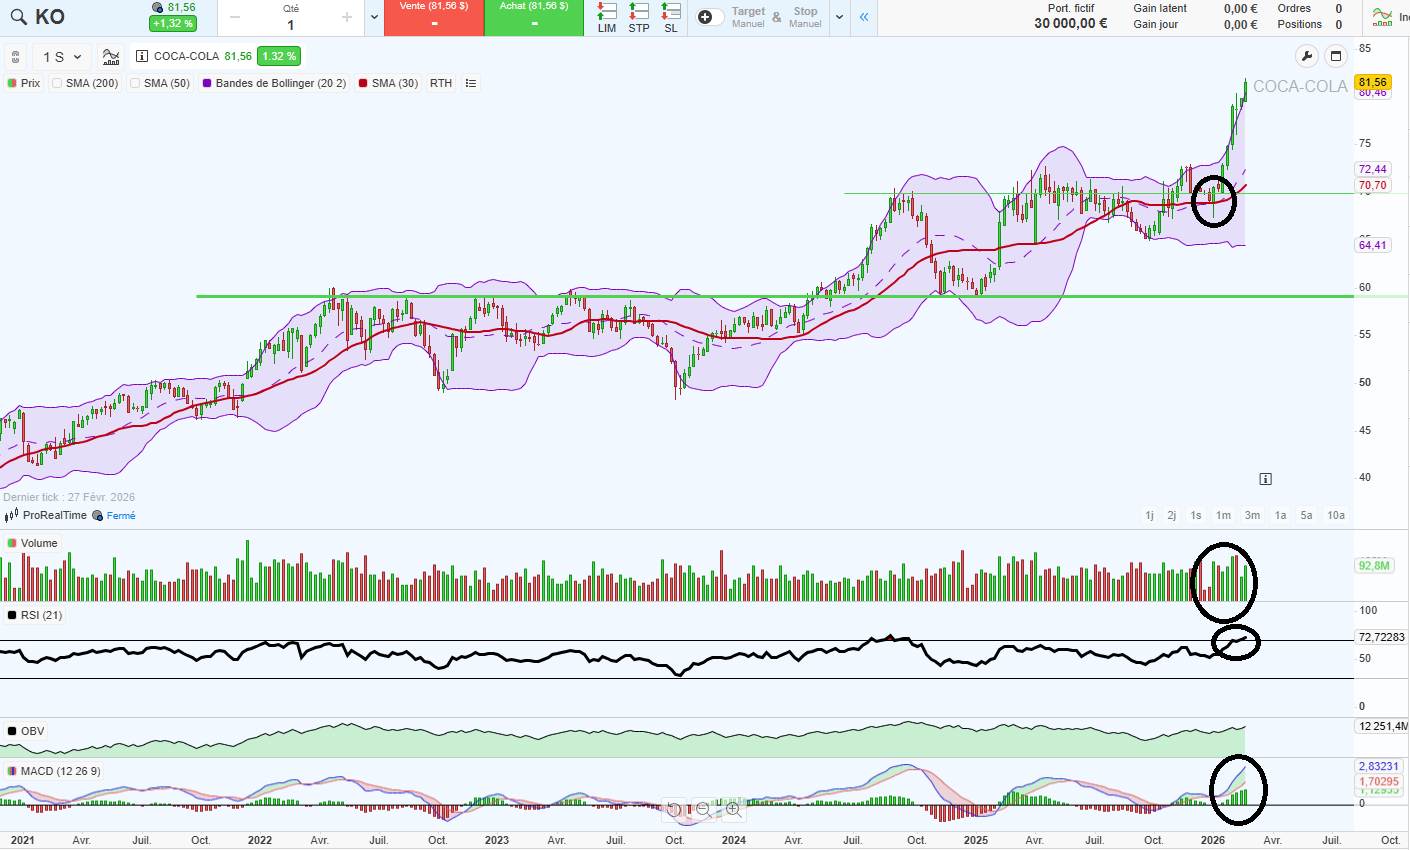This screenshot has height=850, width=1410.
Task: Enable the SMA (200) checkbox
Action: pyautogui.click(x=57, y=83)
